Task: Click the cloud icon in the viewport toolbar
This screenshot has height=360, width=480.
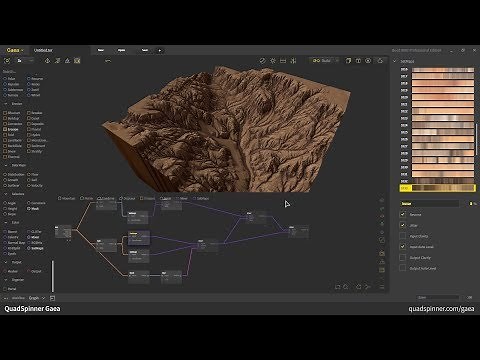Action: point(380,61)
